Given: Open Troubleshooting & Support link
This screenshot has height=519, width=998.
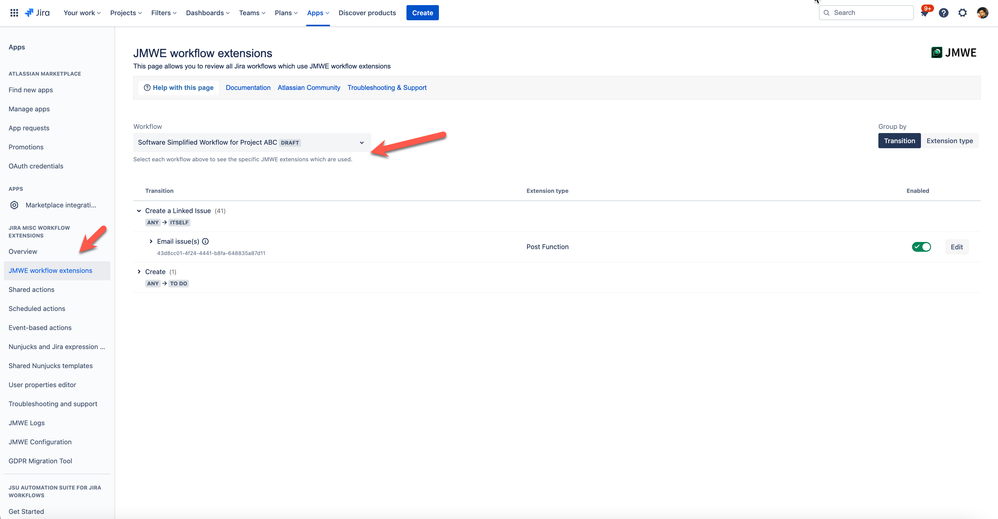Looking at the screenshot, I should tap(387, 88).
